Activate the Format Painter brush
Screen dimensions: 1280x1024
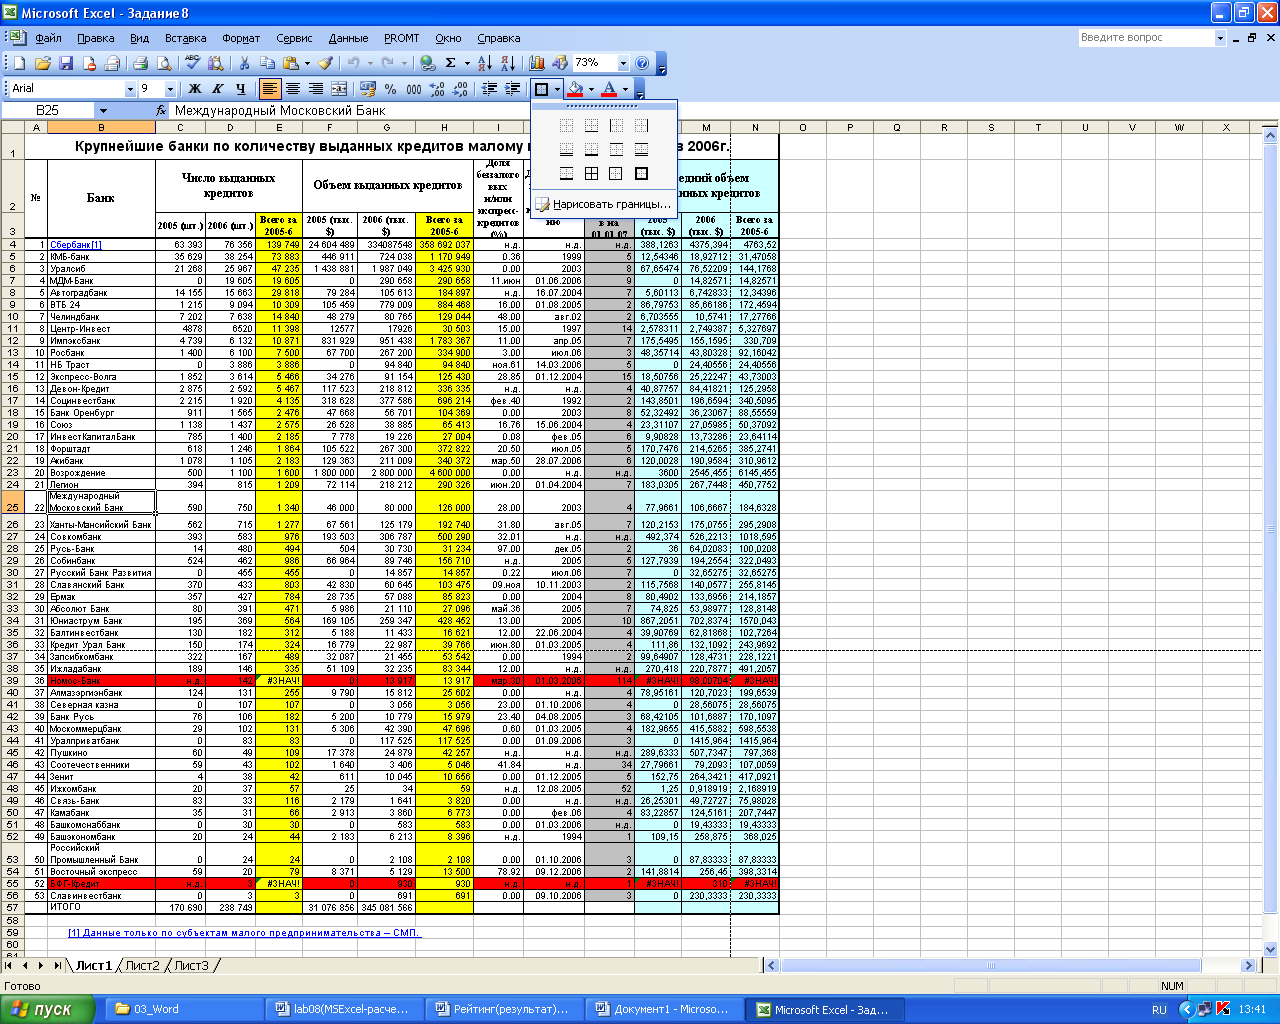tap(325, 63)
